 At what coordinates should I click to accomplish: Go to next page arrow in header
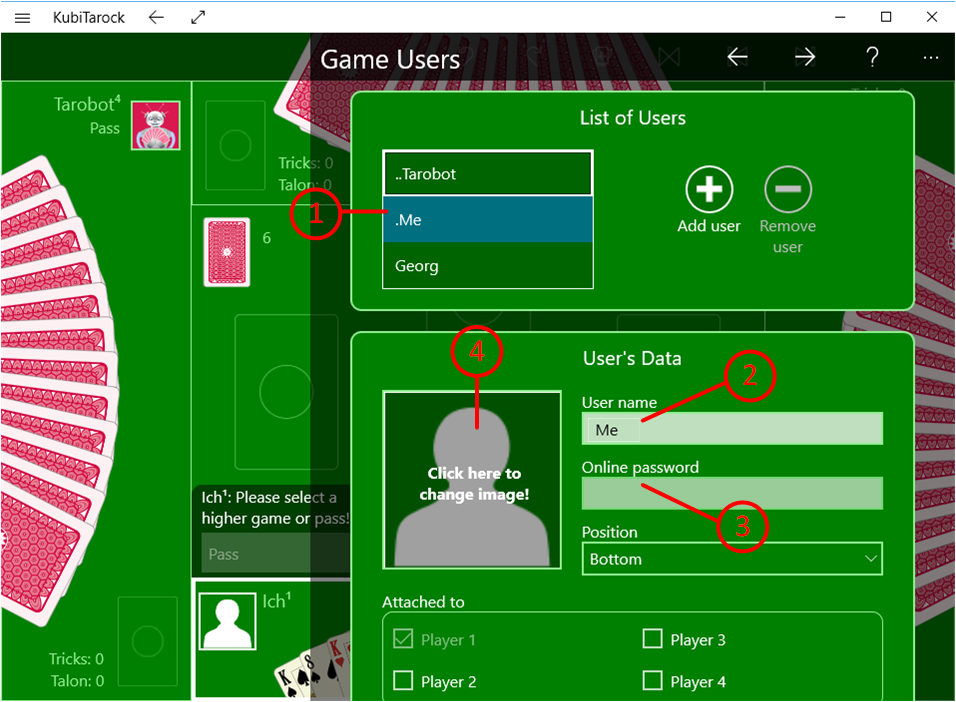805,58
